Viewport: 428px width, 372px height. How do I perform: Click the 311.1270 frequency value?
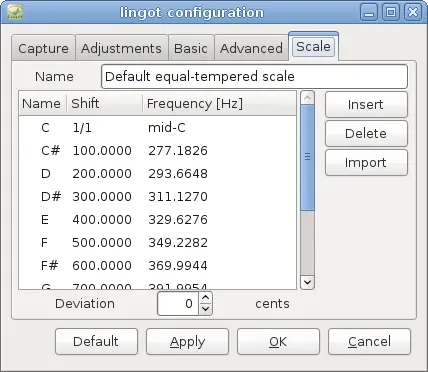pyautogui.click(x=178, y=197)
